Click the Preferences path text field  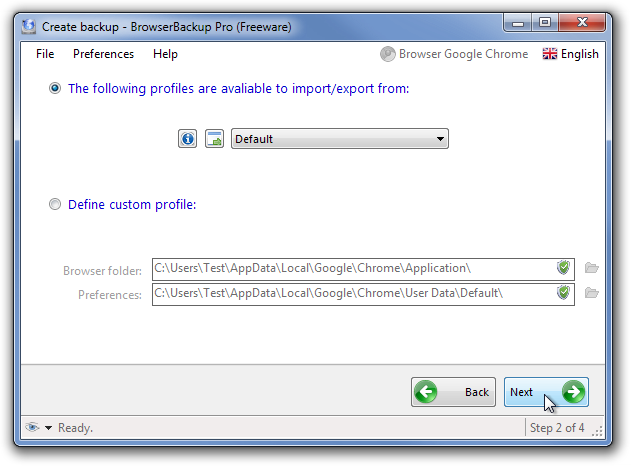coord(353,293)
